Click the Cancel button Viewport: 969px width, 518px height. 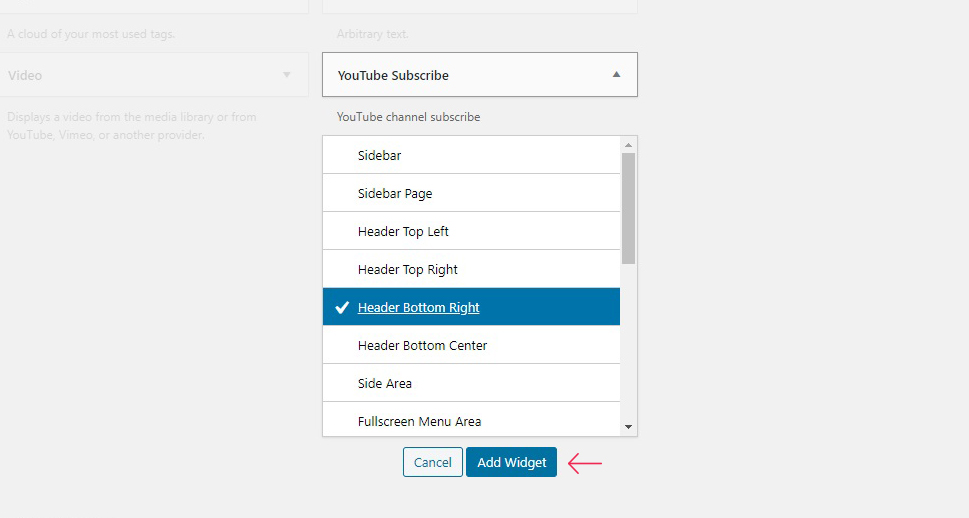point(433,462)
